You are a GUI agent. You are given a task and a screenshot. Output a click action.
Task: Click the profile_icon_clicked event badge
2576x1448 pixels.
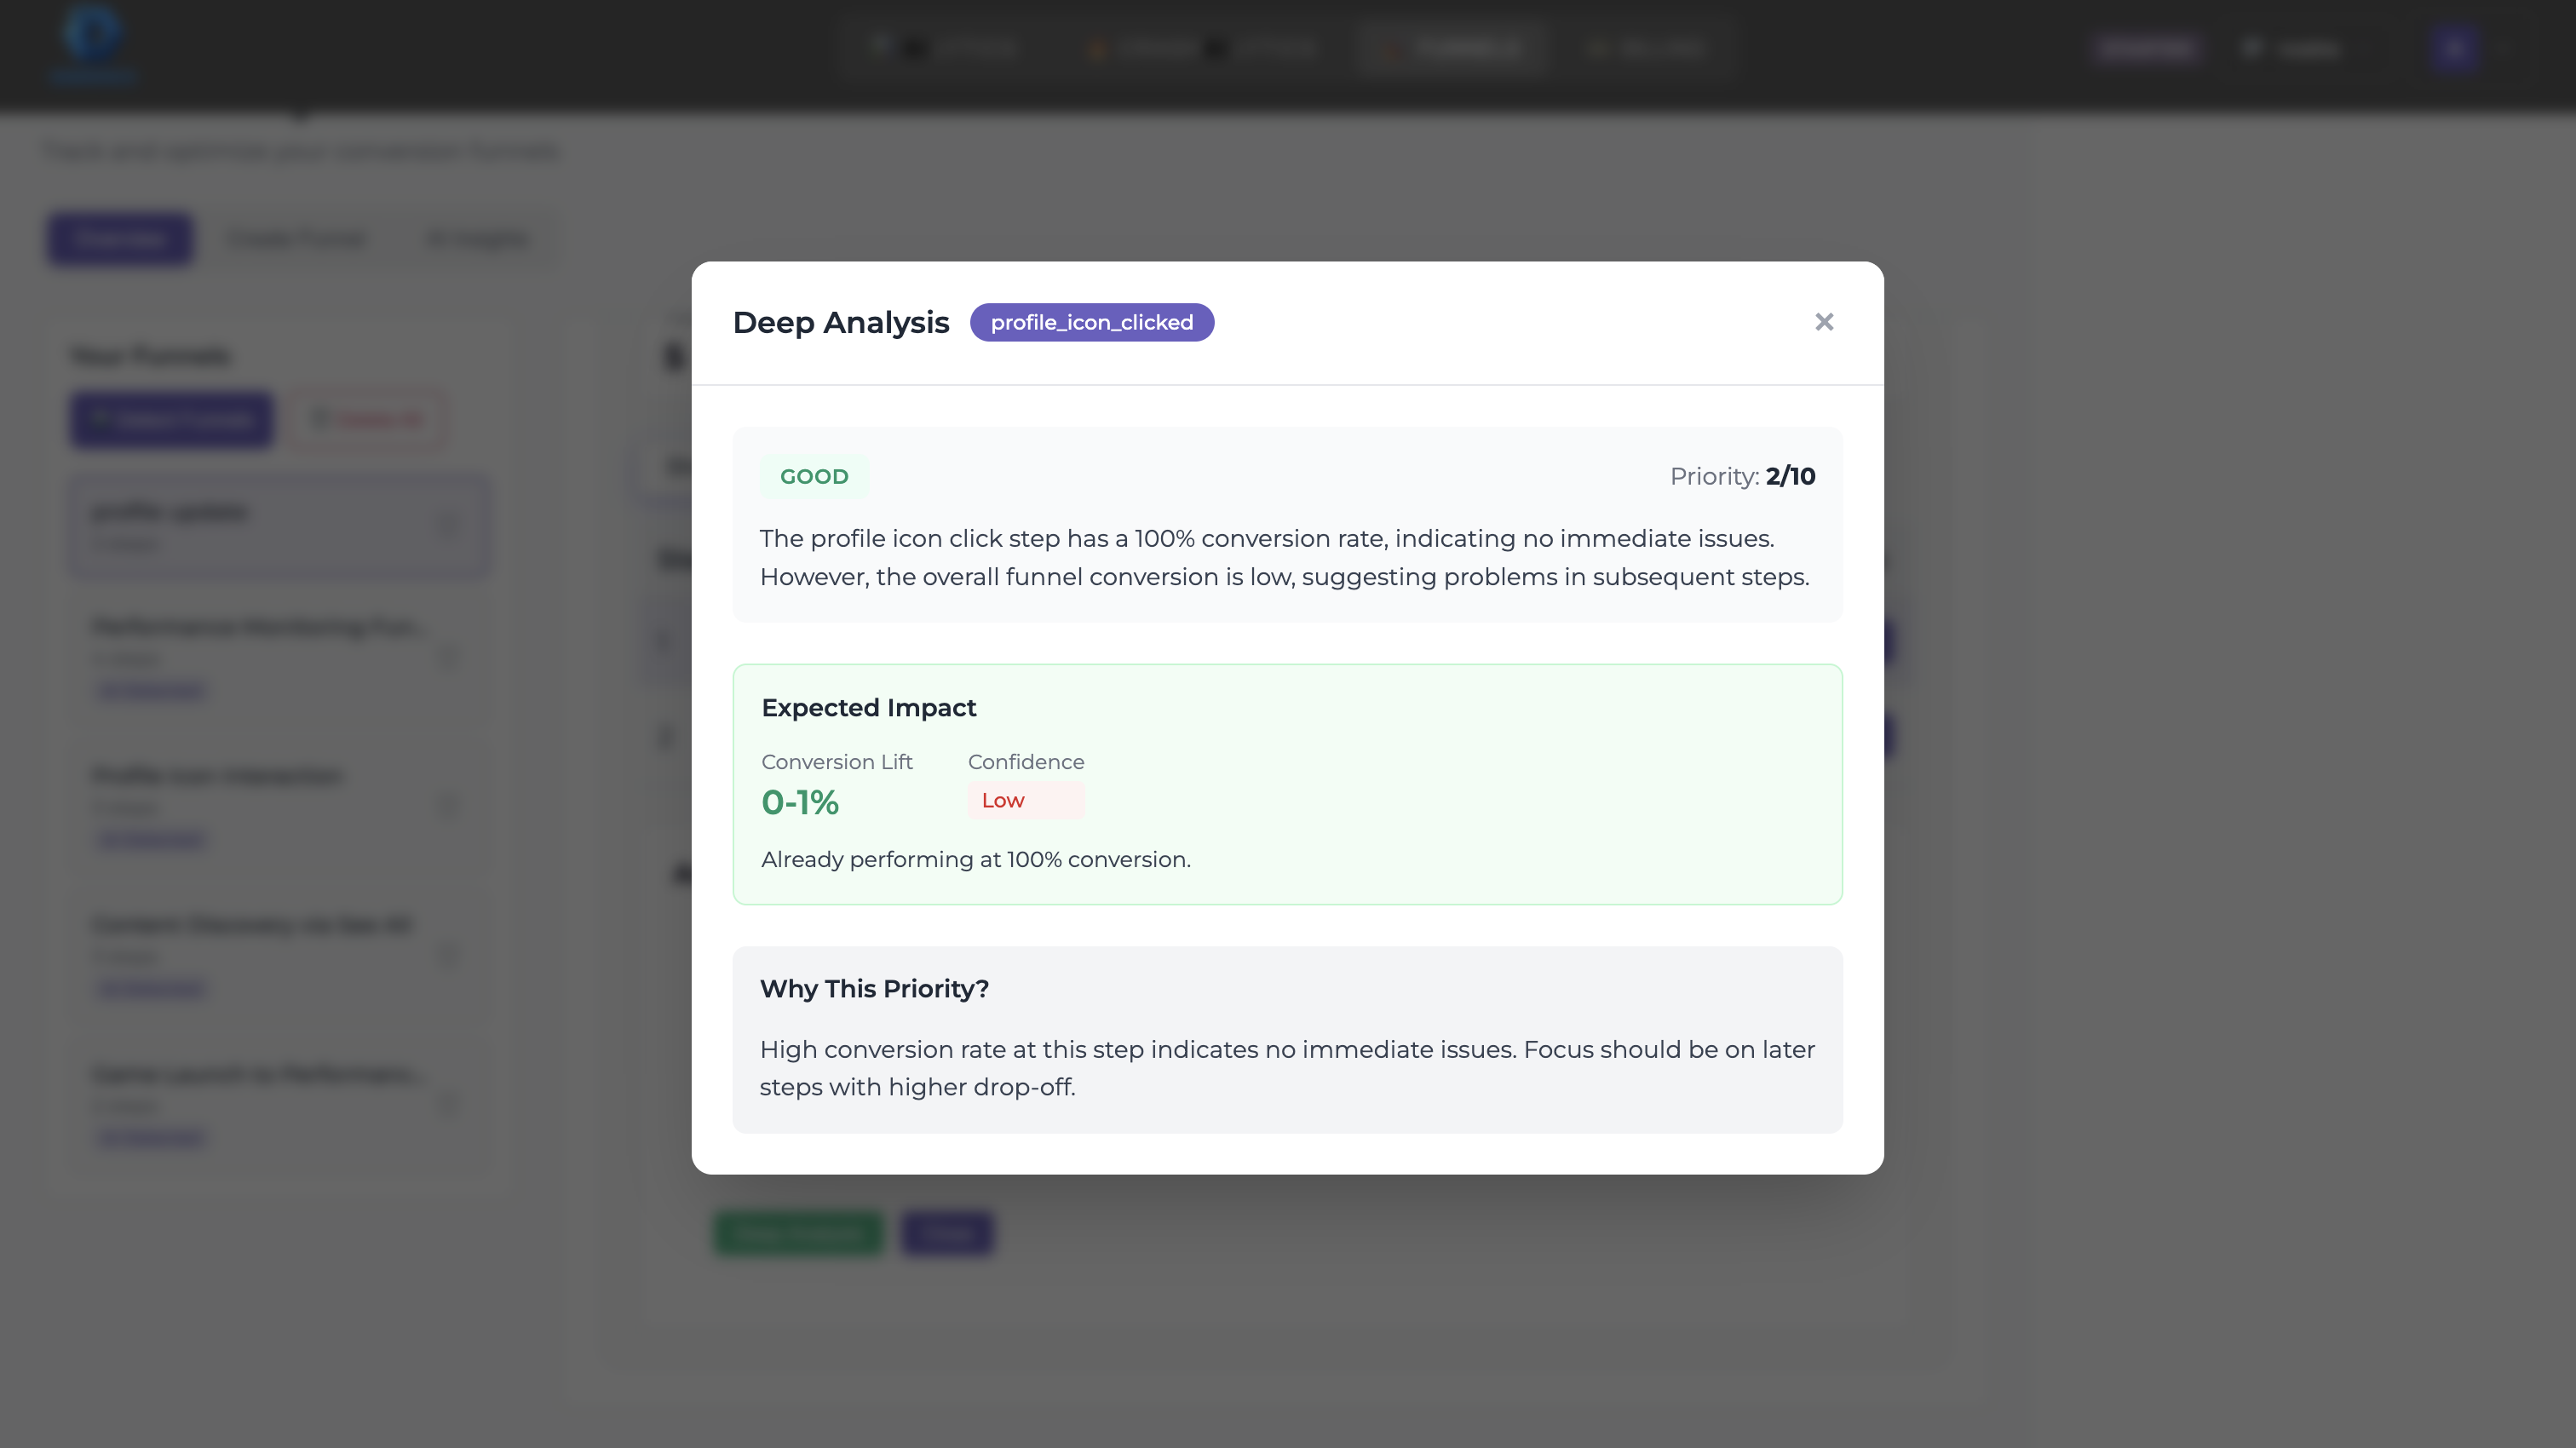(1092, 322)
